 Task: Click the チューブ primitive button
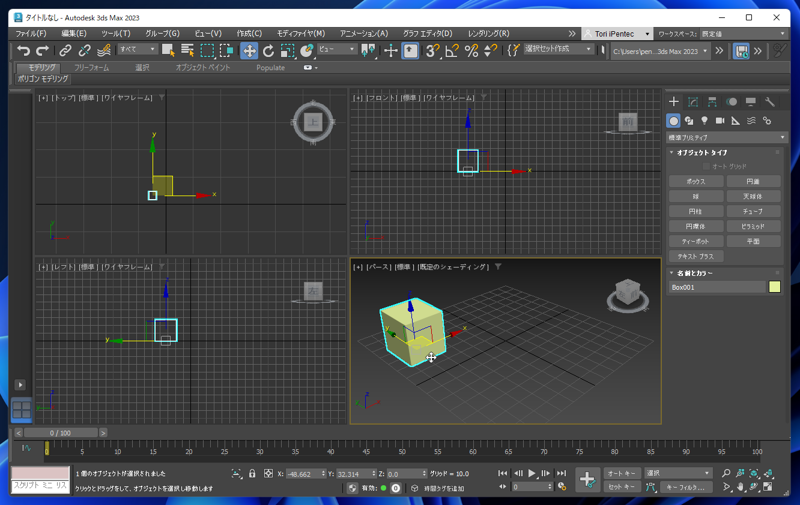[x=753, y=211]
